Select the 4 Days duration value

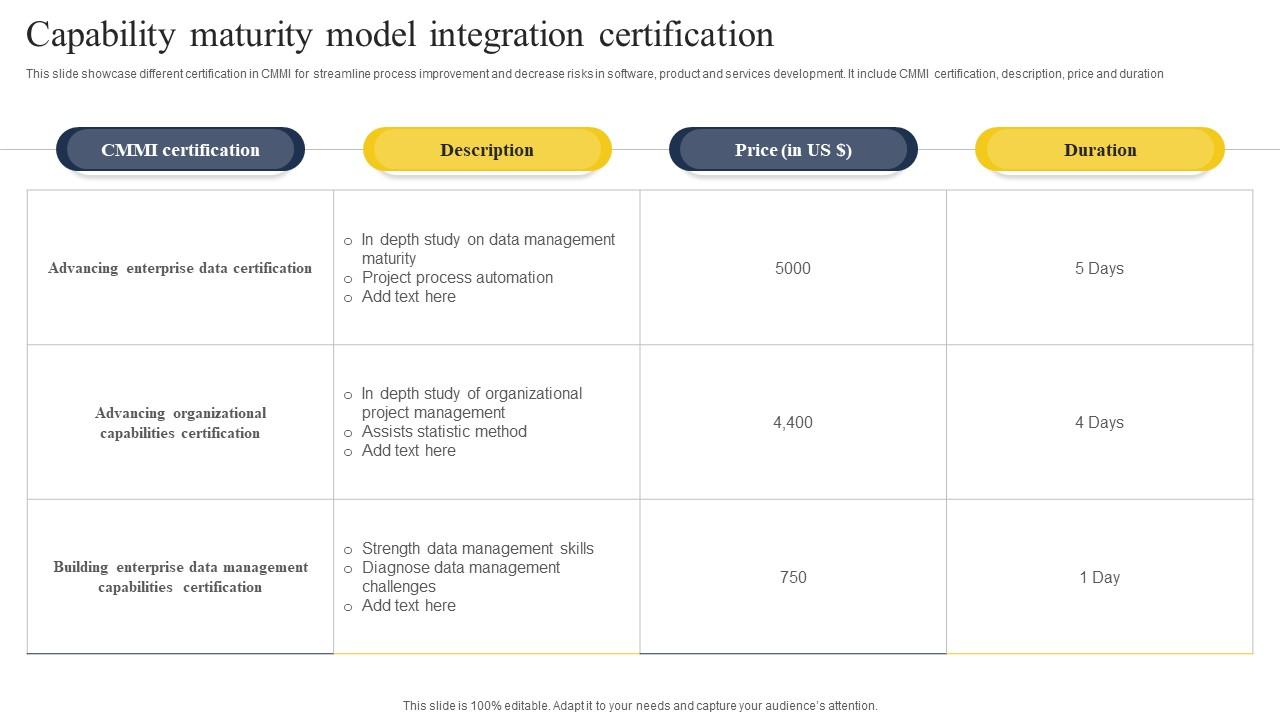1100,422
